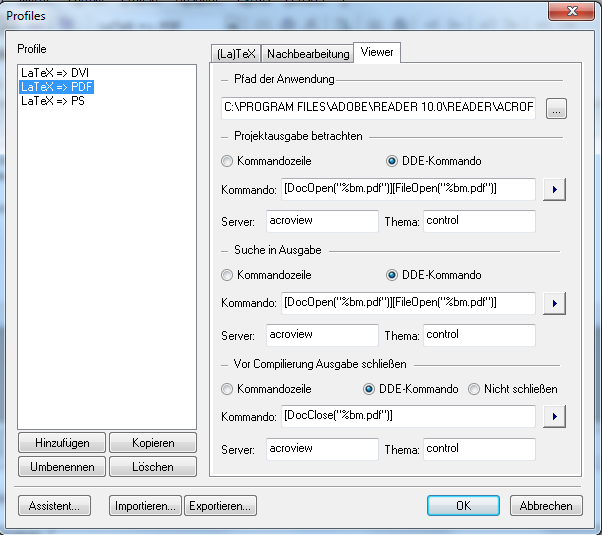602x535 pixels.
Task: Cancel with the Abbrechen button
Action: coord(546,506)
